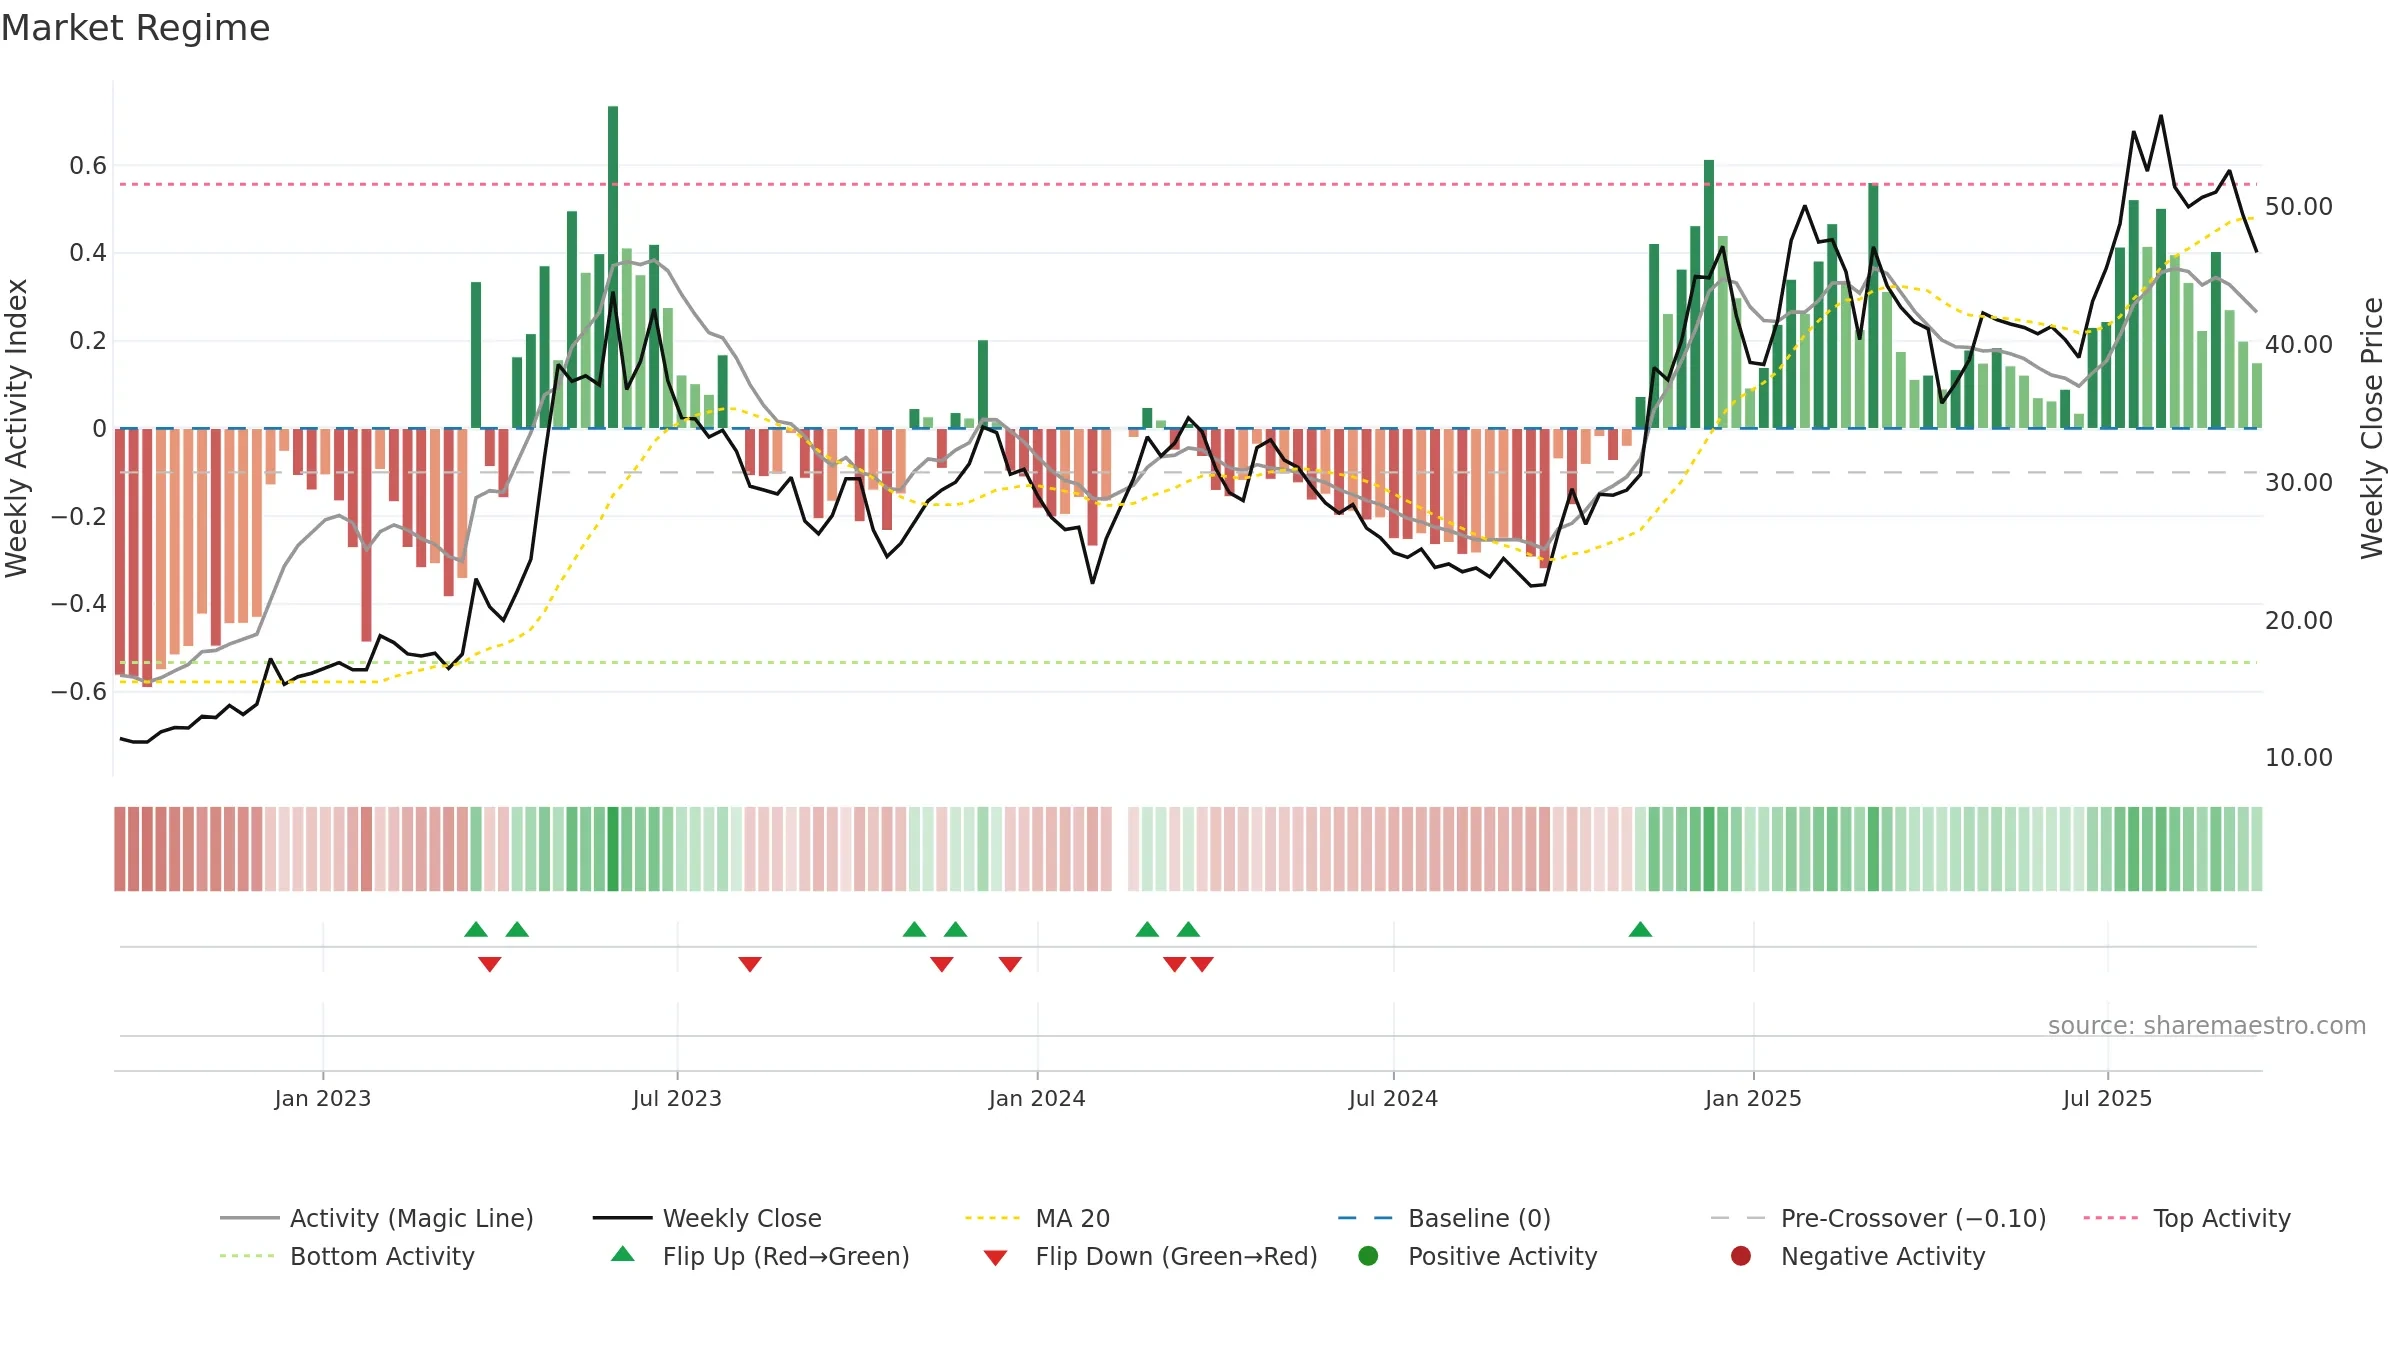Click the −0.6 activity axis tick
This screenshot has height=1350, width=2400.
79,691
